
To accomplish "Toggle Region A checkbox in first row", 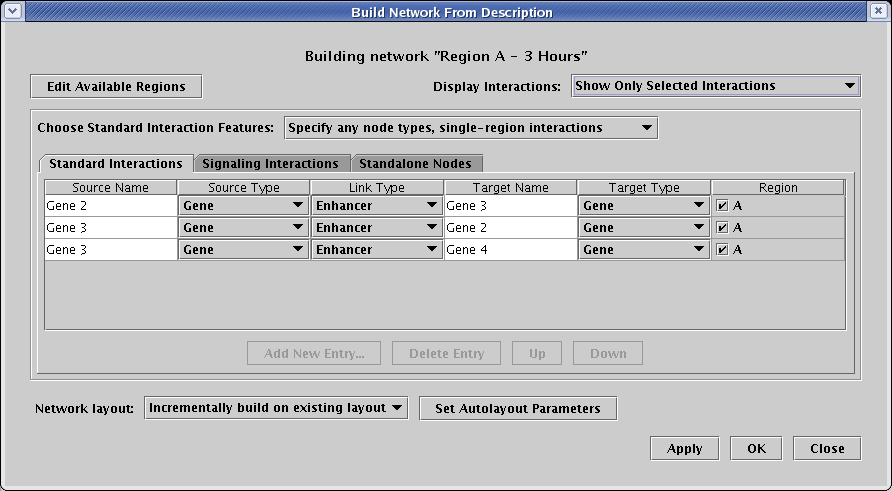I will pyautogui.click(x=723, y=206).
